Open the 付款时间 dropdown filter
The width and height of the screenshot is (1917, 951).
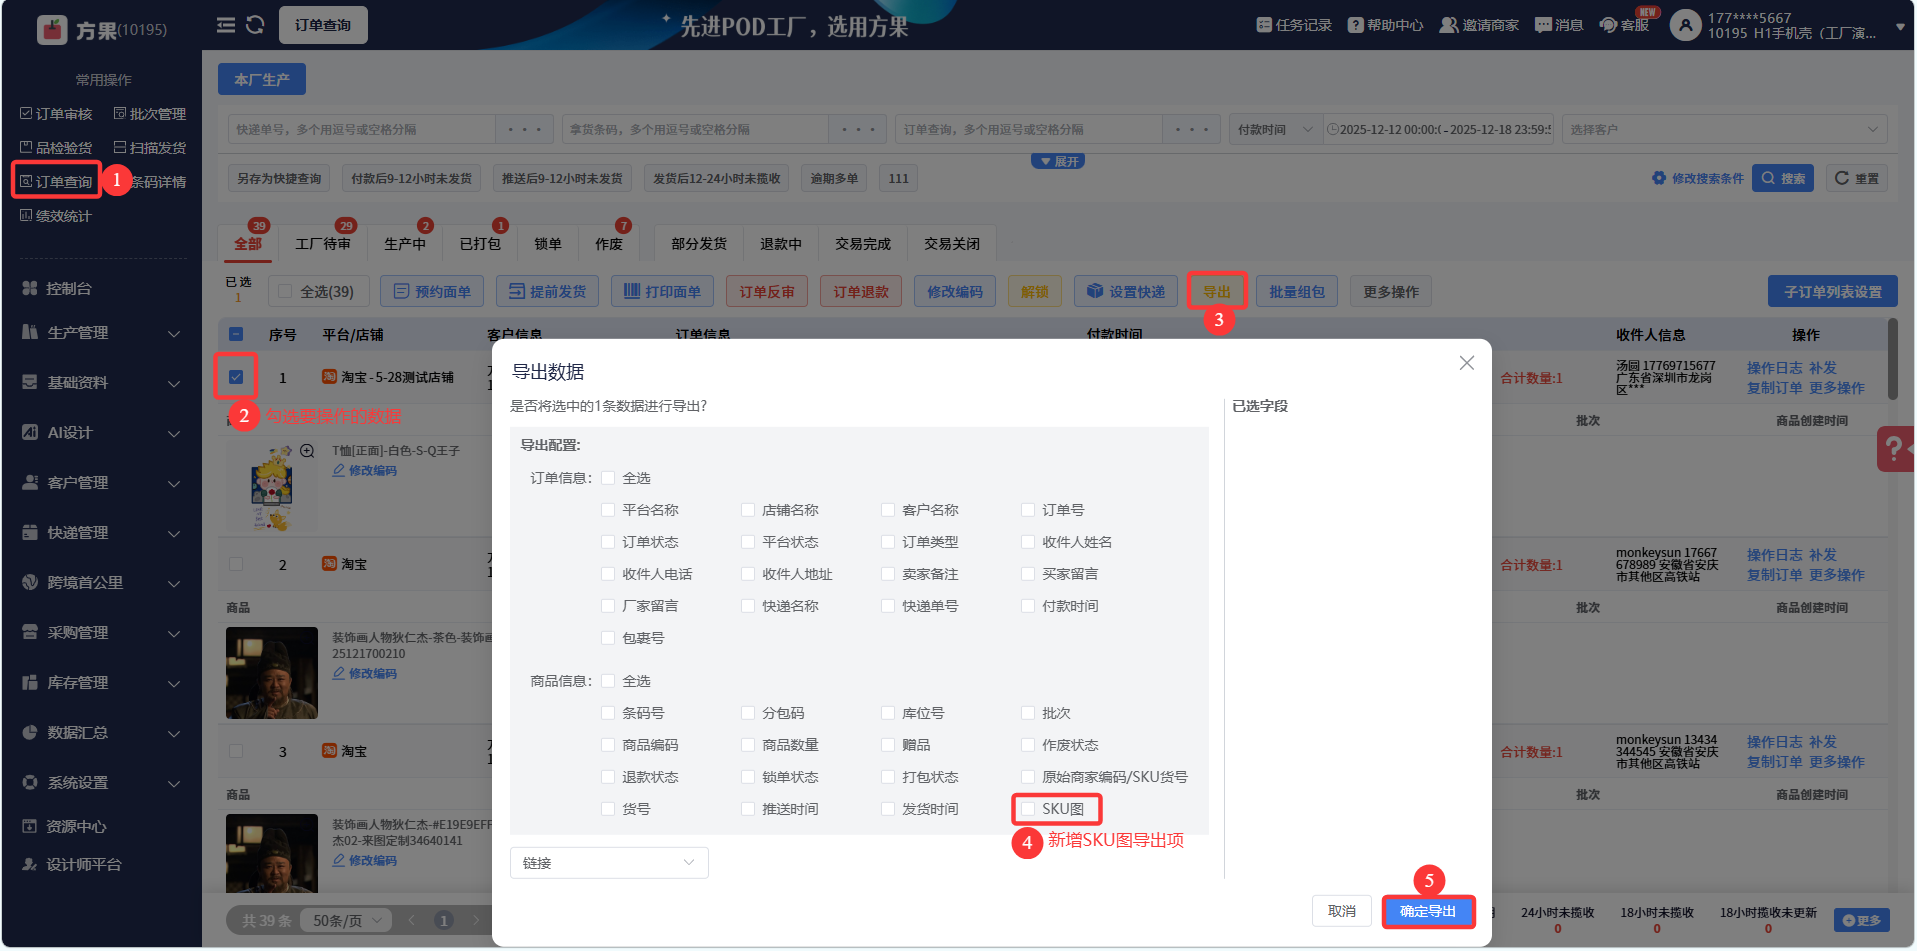[1275, 129]
